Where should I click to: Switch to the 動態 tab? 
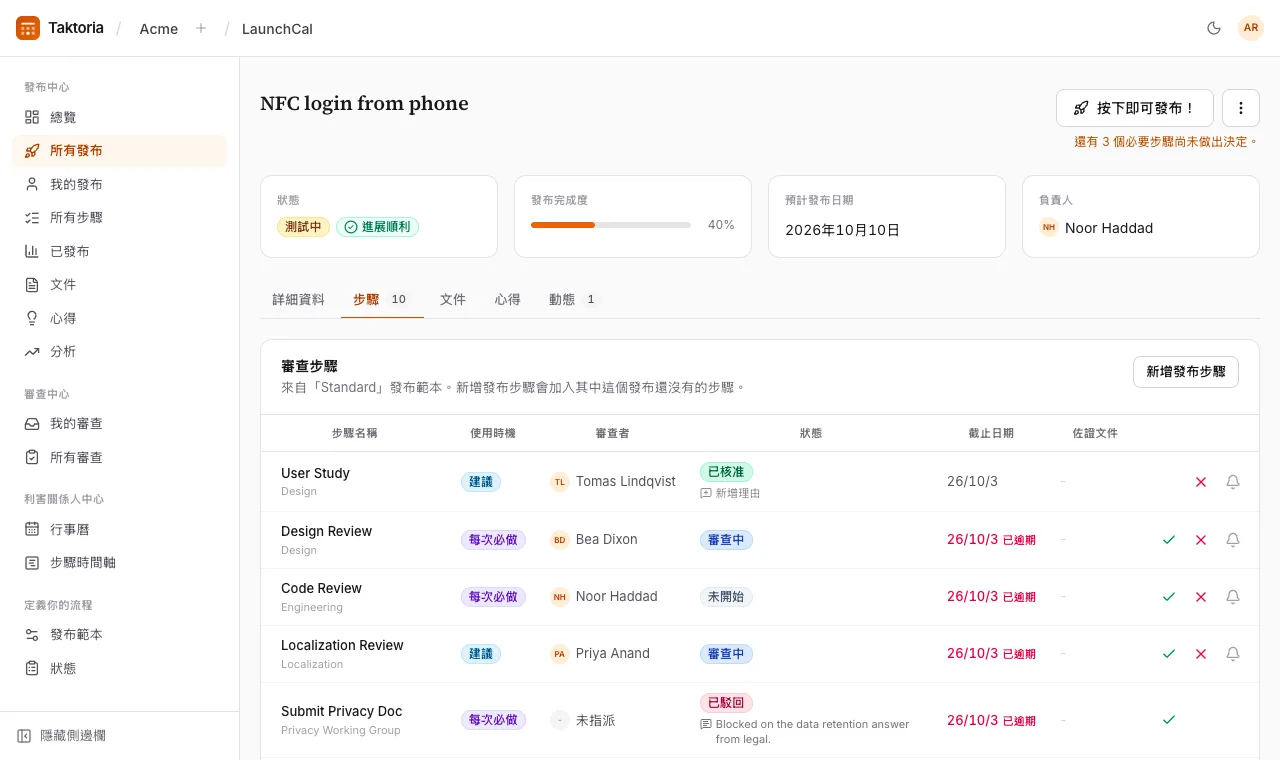point(573,299)
